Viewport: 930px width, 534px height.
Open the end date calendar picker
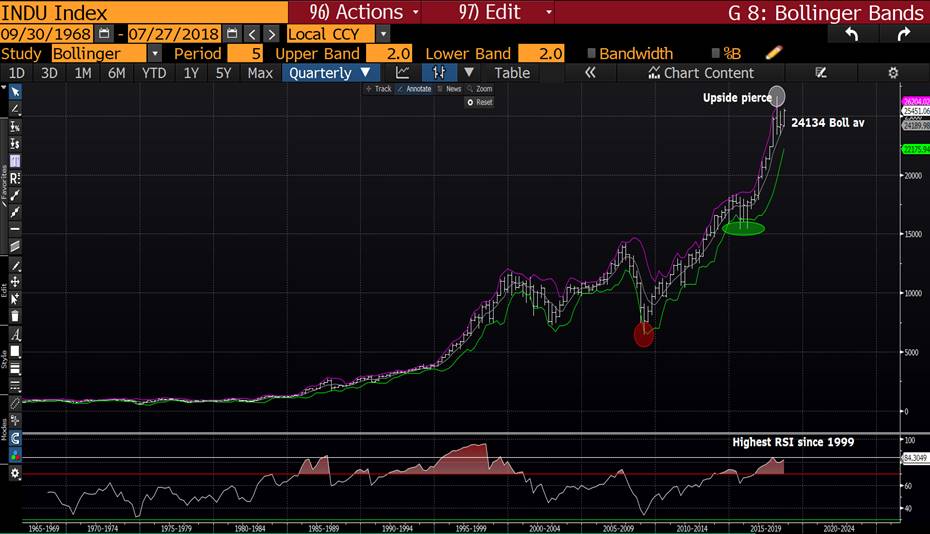232,34
